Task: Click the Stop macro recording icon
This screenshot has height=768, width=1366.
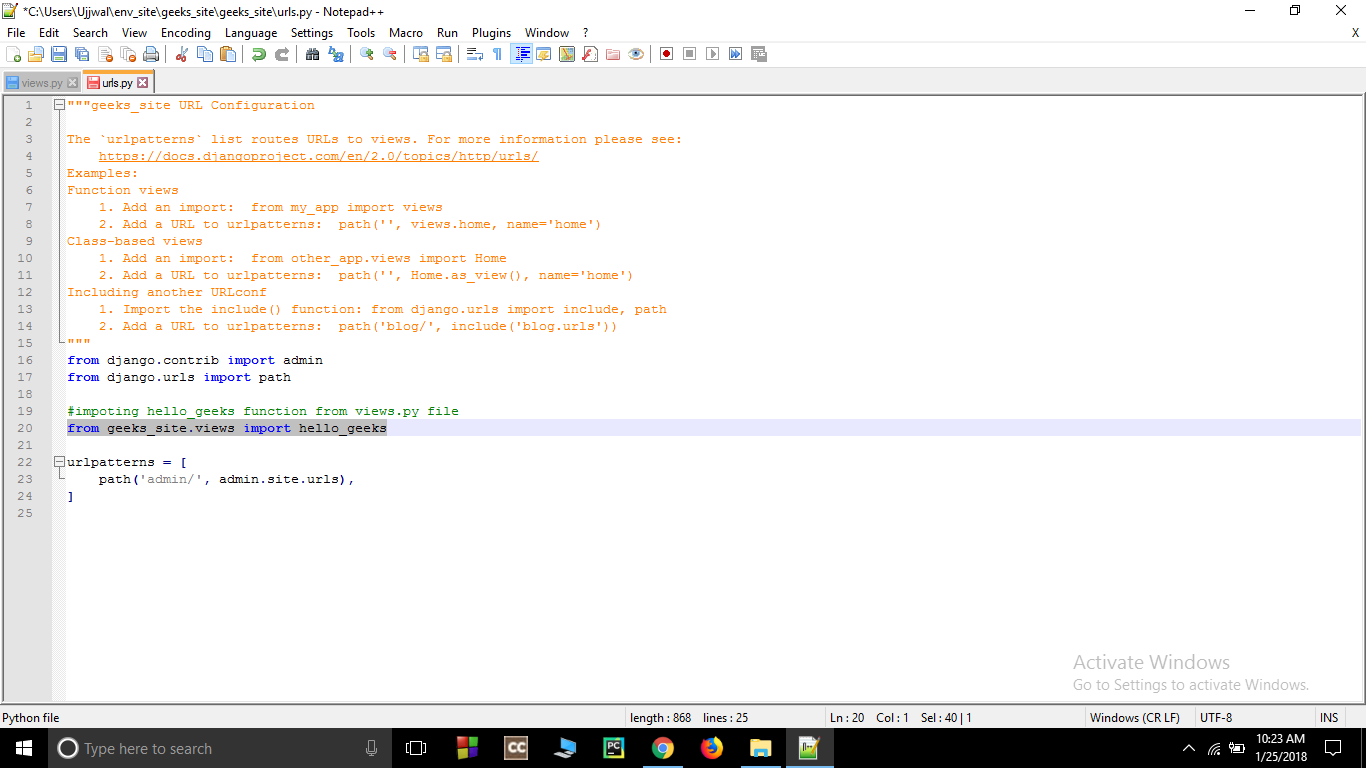Action: pyautogui.click(x=689, y=54)
